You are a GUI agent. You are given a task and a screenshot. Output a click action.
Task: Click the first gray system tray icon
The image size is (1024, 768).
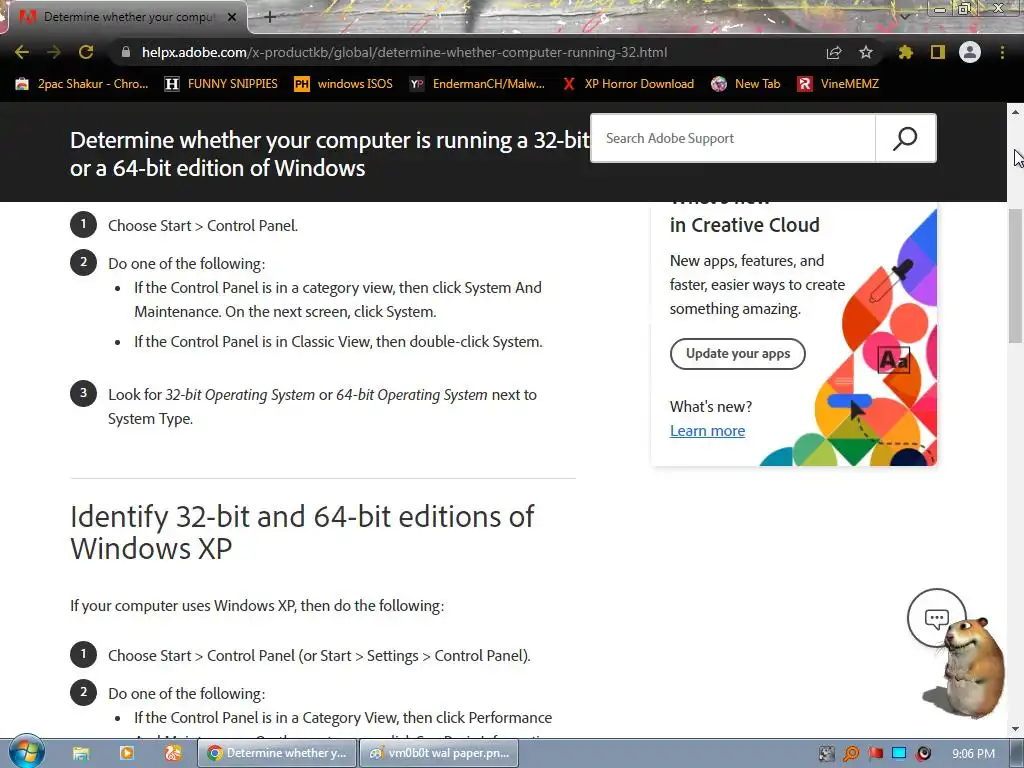coord(827,754)
